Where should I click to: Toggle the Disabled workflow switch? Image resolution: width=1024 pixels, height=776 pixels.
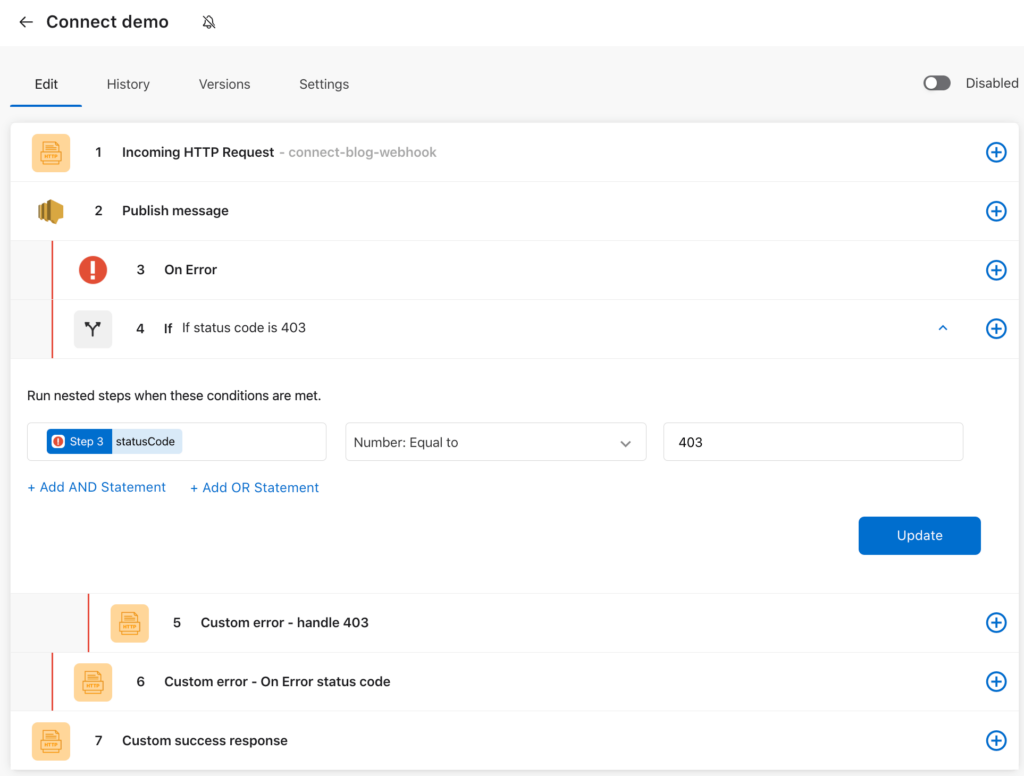pos(937,84)
